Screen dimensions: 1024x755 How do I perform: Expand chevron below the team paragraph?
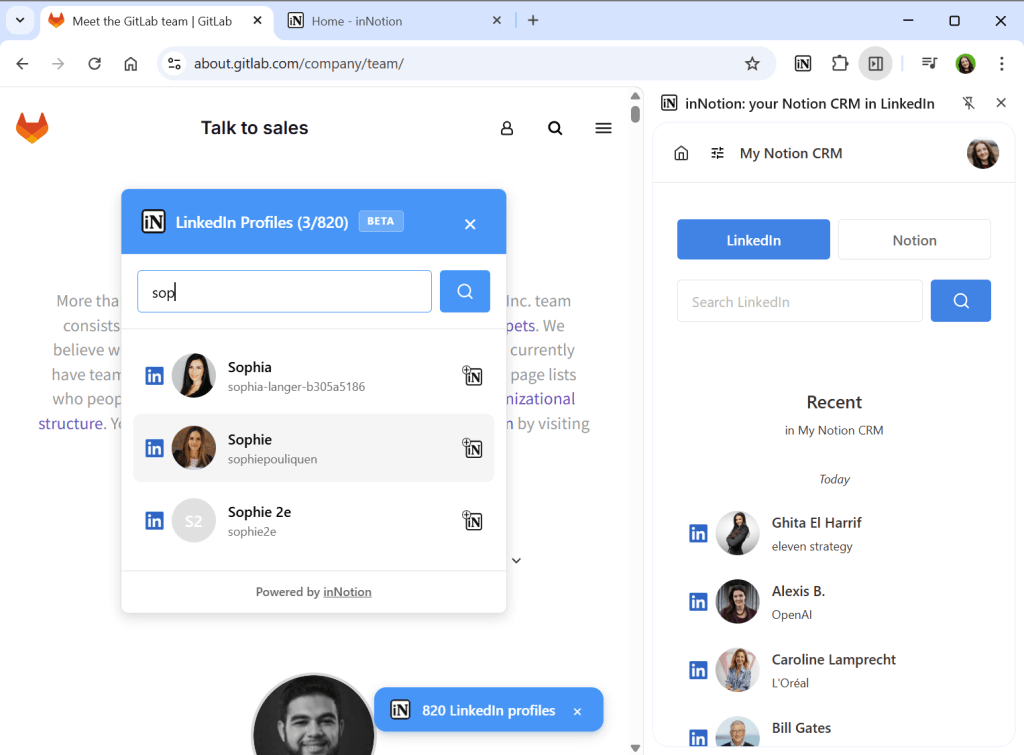pyautogui.click(x=516, y=560)
